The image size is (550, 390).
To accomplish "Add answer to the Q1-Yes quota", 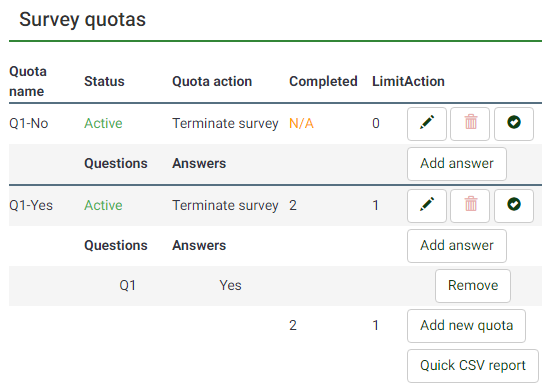I will click(x=457, y=246).
